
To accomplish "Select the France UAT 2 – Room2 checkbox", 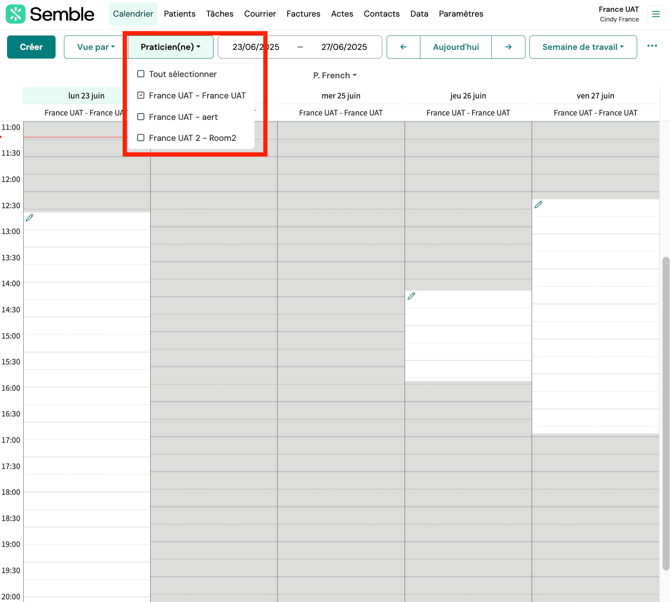I will pos(141,138).
